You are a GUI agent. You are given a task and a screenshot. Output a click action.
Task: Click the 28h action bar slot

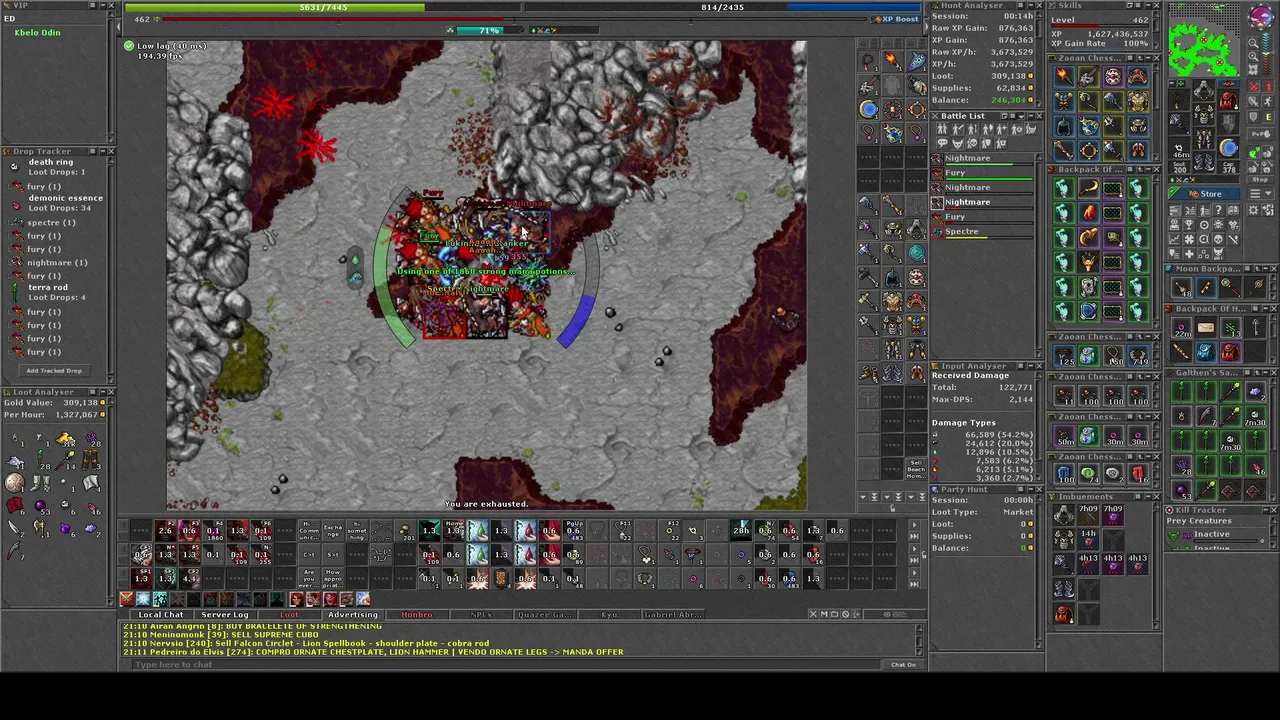pyautogui.click(x=741, y=530)
